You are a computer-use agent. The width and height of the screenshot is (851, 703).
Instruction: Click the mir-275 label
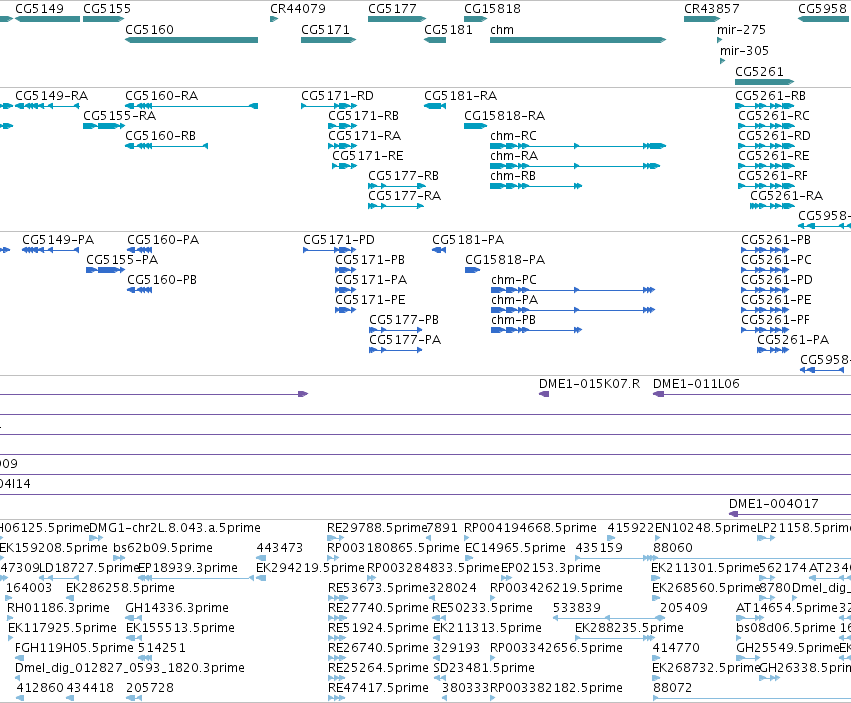click(x=741, y=30)
